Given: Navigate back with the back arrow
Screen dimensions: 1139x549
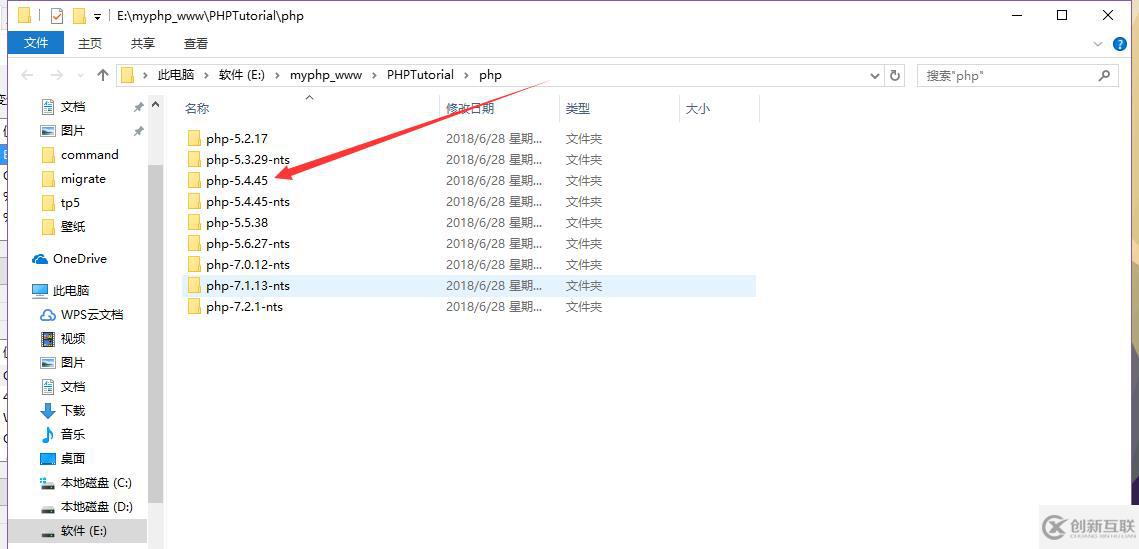Looking at the screenshot, I should (28, 75).
